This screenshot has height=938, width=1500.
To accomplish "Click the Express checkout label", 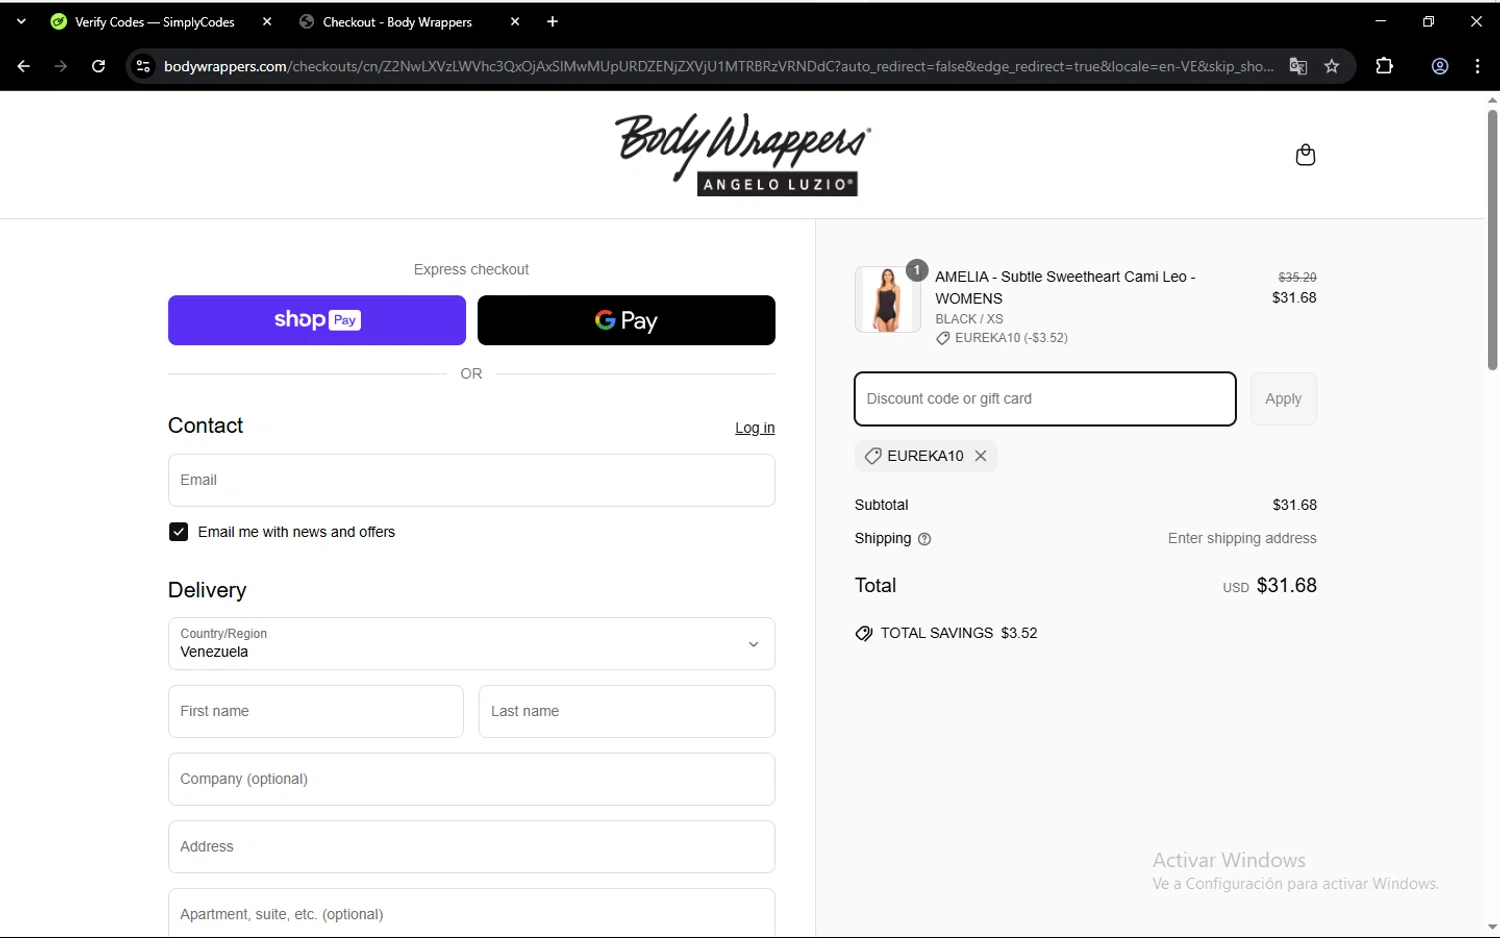I will pos(471,270).
